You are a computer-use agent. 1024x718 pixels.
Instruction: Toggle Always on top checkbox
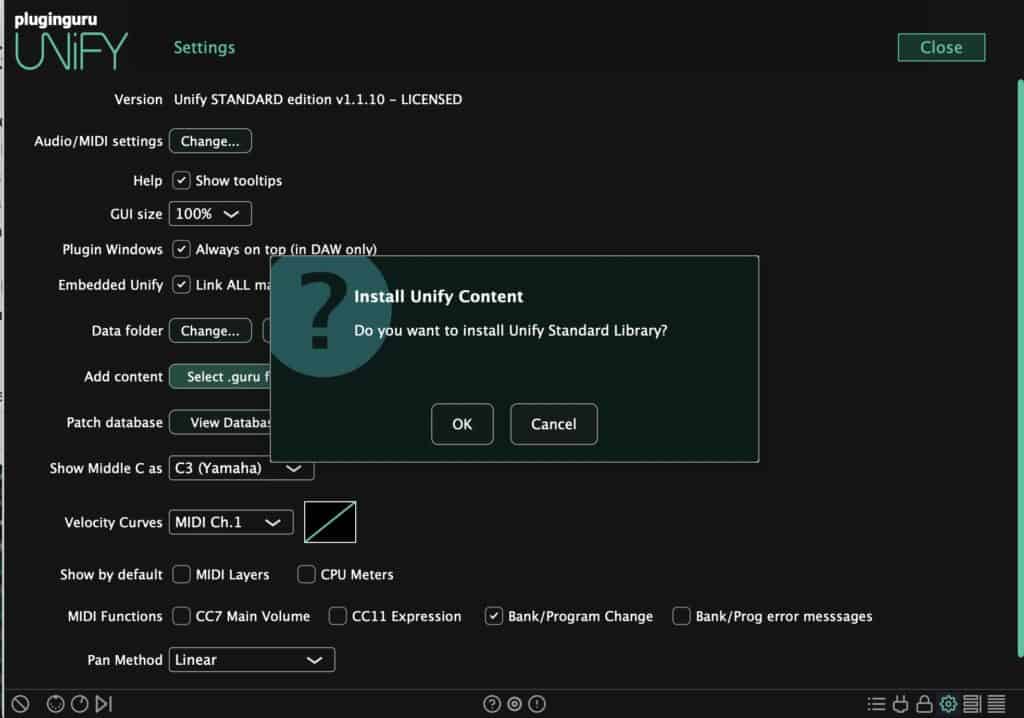(181, 249)
